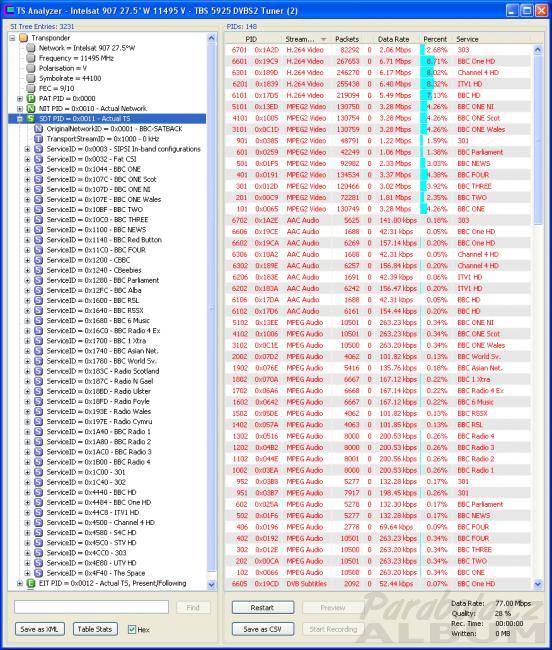Click the green PAT PID node icon
This screenshot has height=650, width=552.
click(x=31, y=98)
